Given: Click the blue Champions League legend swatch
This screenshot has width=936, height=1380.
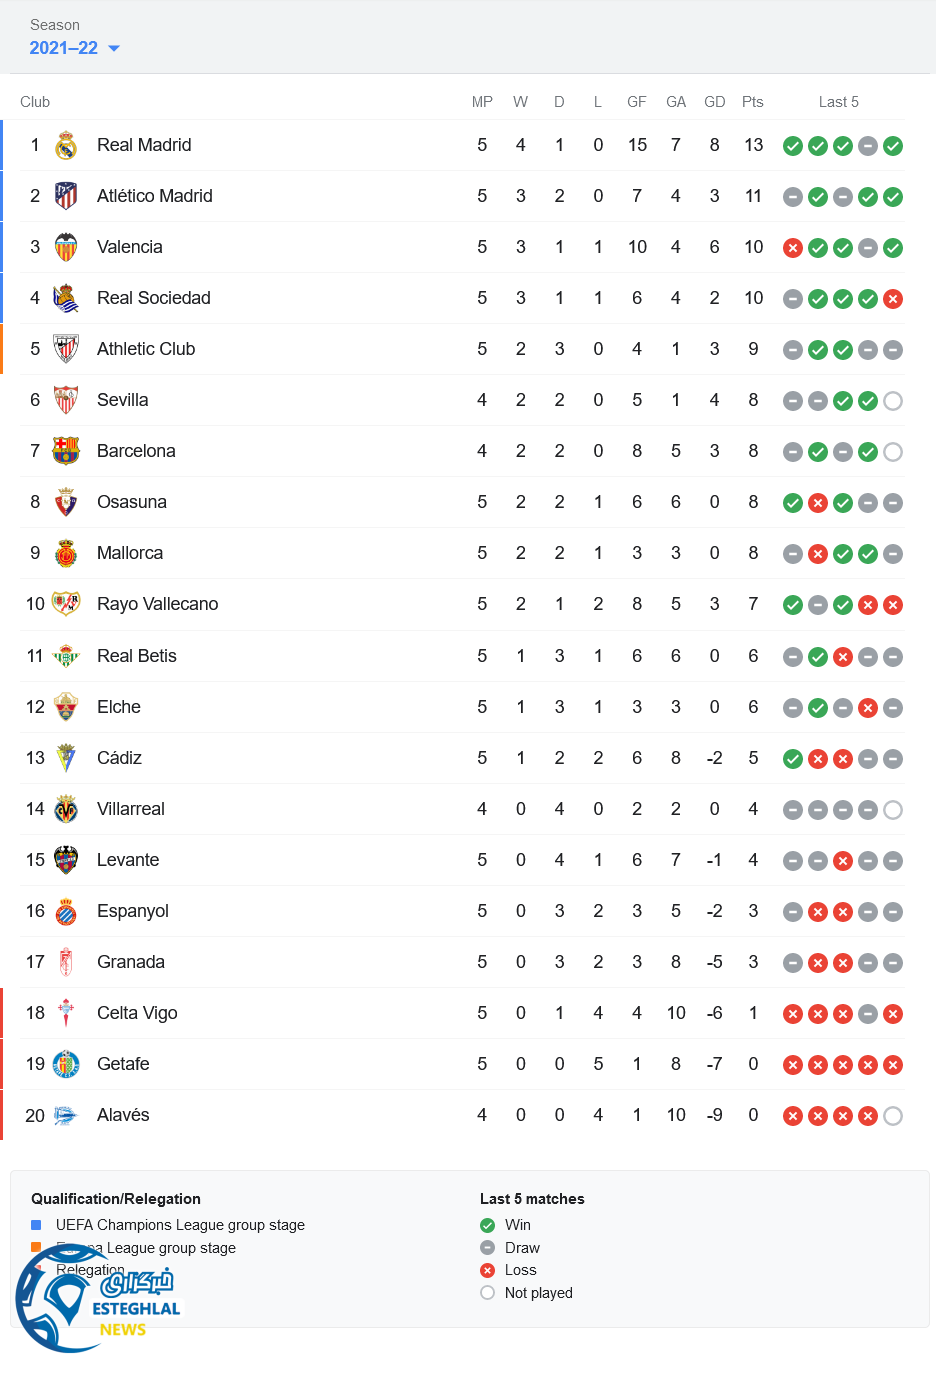Looking at the screenshot, I should point(36,1225).
